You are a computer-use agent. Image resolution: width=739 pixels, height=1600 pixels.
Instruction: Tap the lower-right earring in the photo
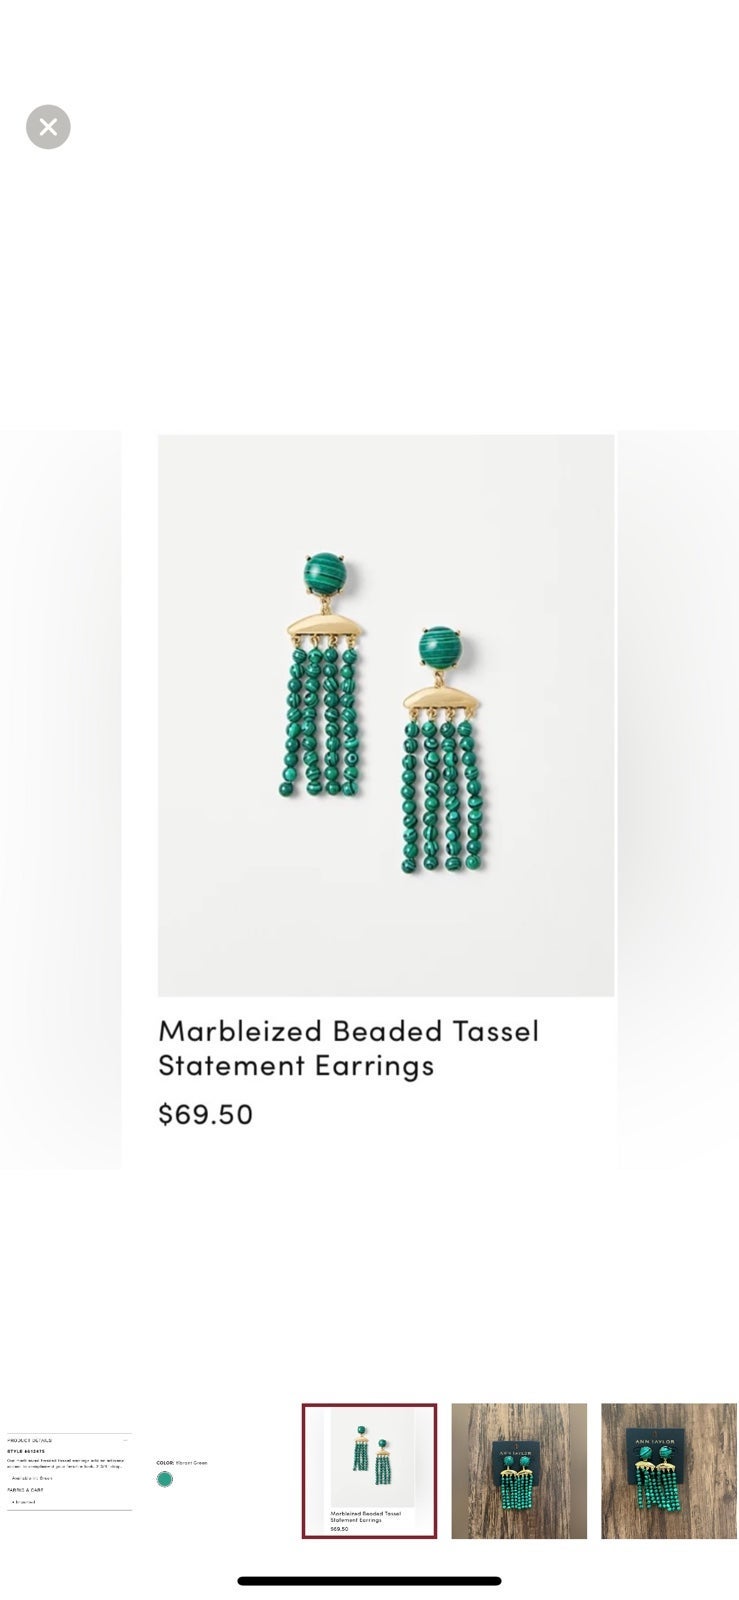click(x=439, y=749)
